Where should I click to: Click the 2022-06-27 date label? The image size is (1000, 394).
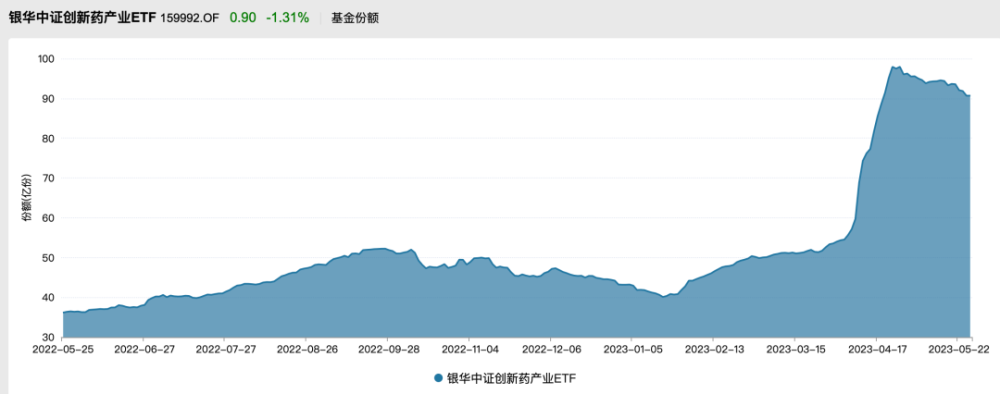pyautogui.click(x=143, y=349)
